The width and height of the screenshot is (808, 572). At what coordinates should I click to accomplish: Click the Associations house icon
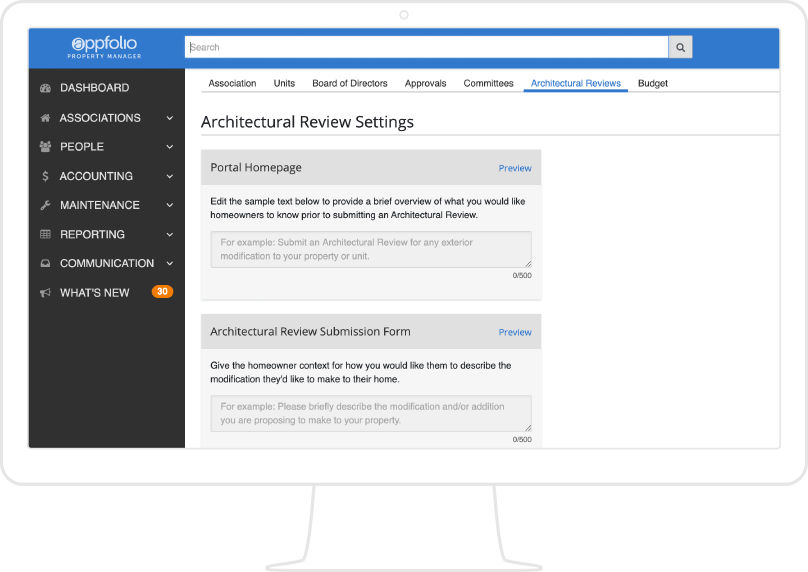(45, 118)
